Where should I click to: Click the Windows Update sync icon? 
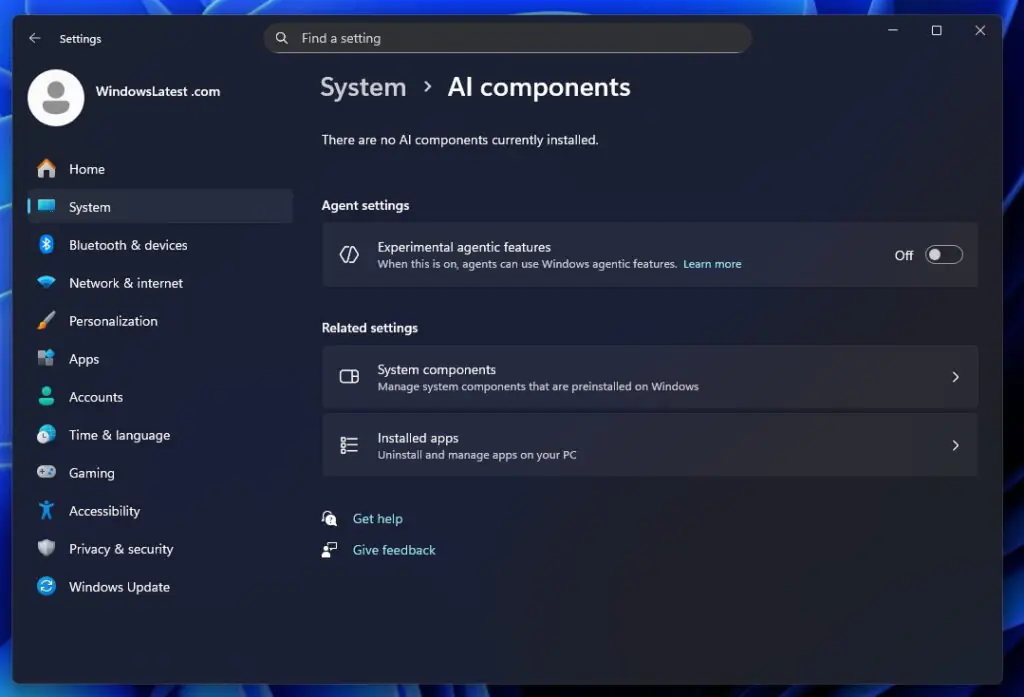click(x=46, y=587)
